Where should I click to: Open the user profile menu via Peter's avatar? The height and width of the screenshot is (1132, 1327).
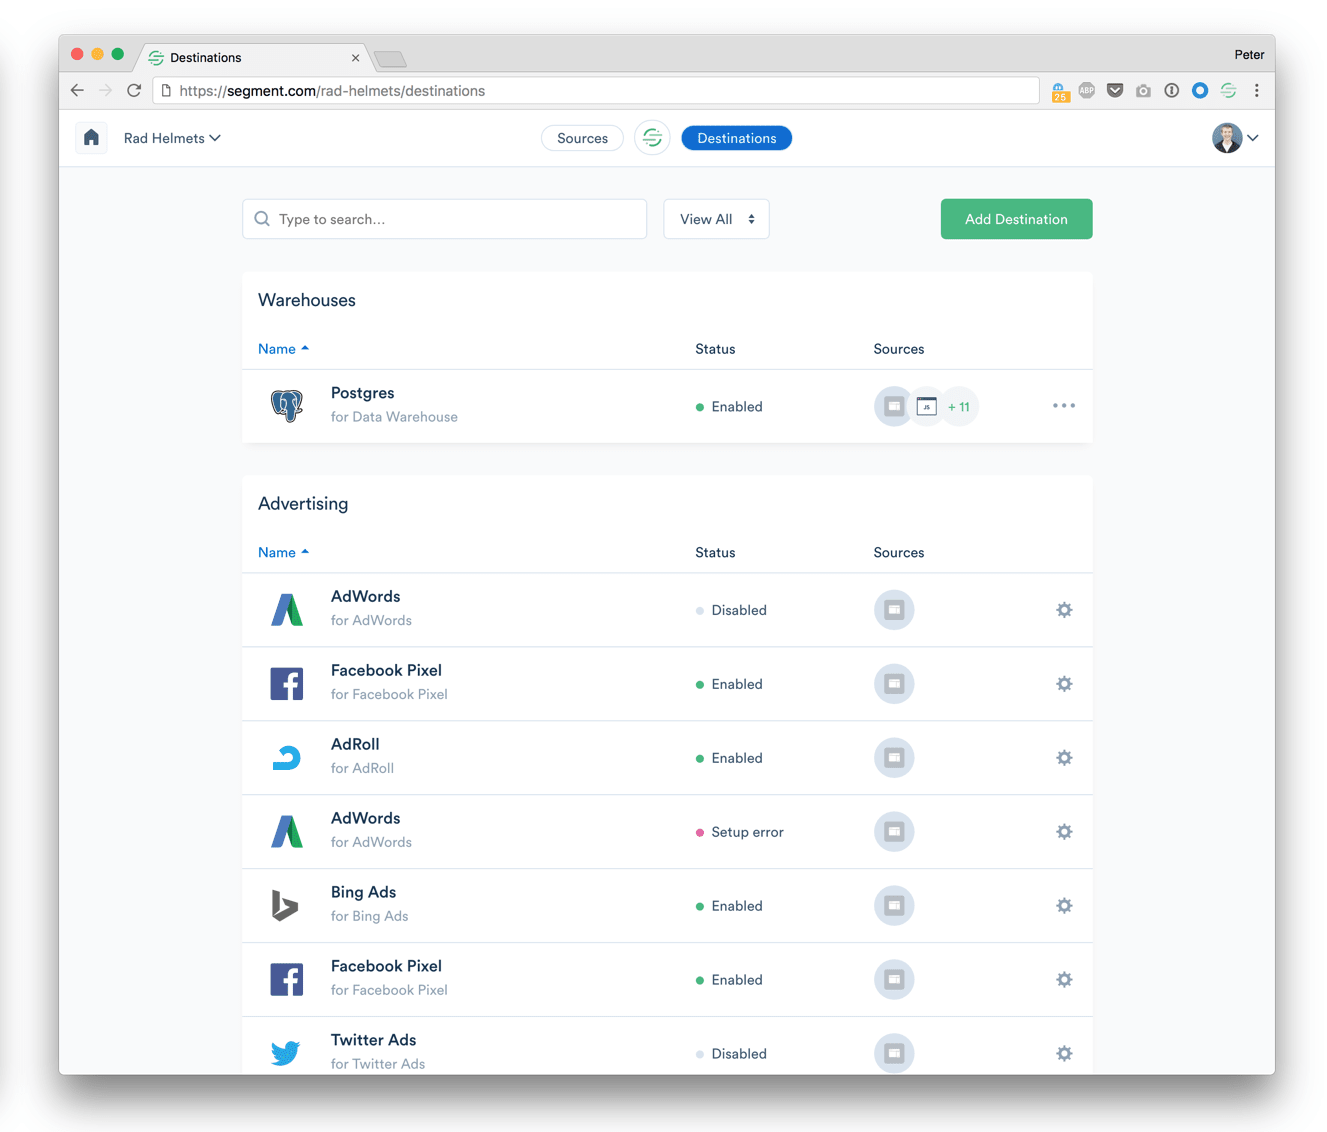click(x=1227, y=137)
